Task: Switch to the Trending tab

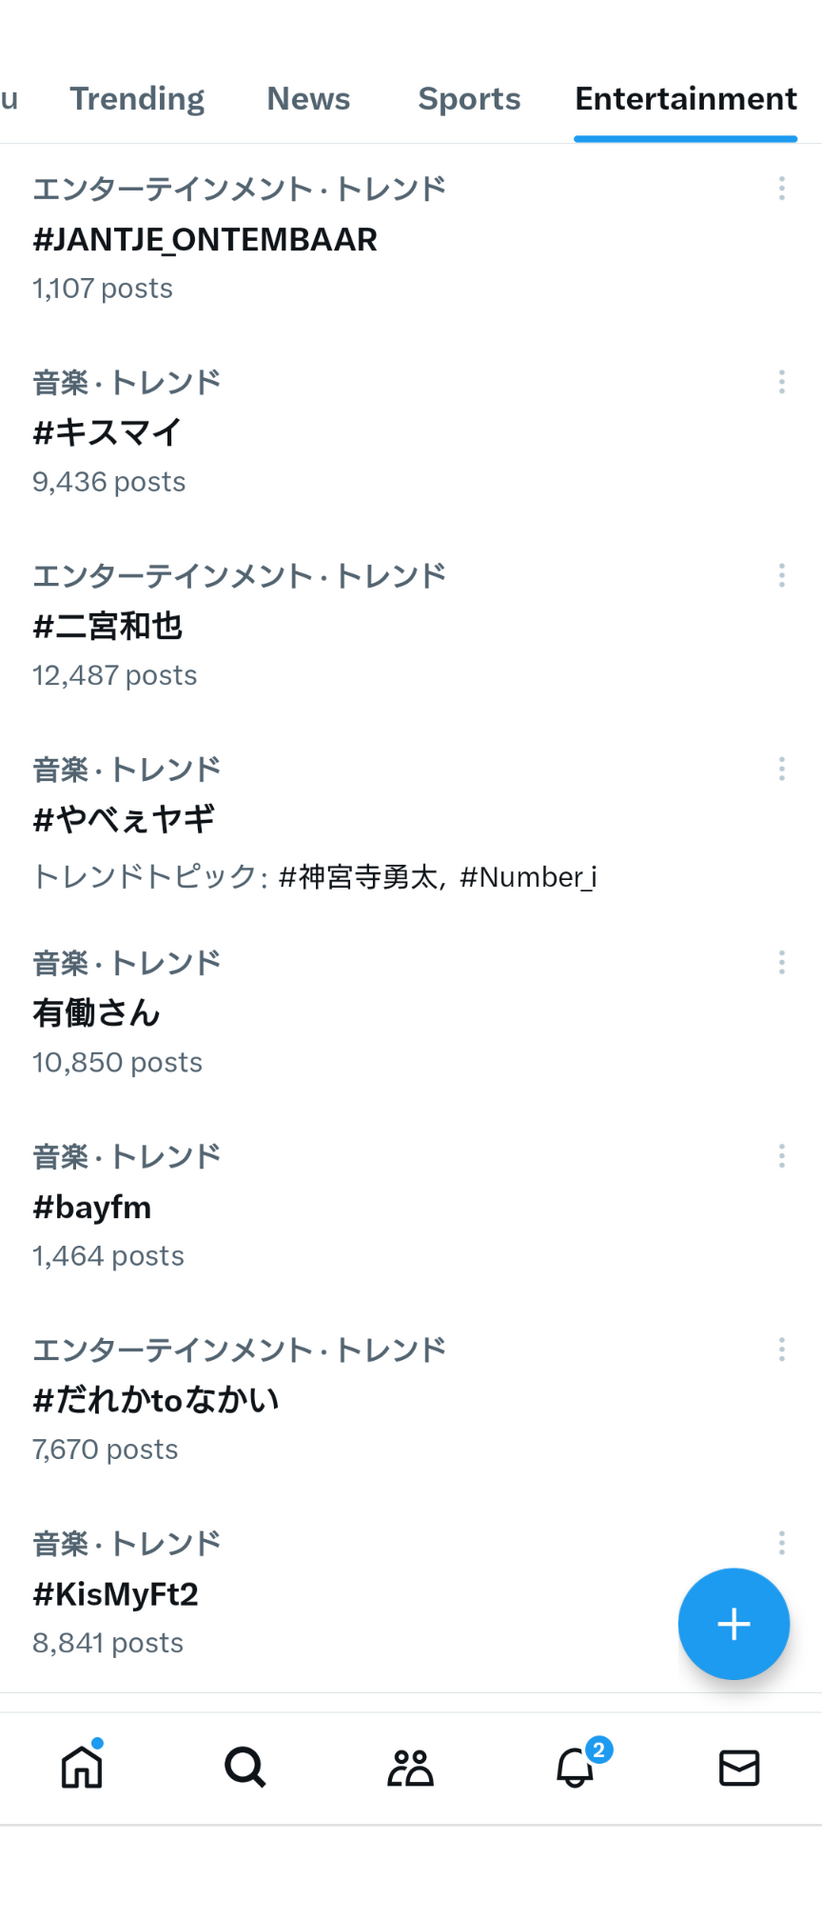Action: pyautogui.click(x=137, y=98)
